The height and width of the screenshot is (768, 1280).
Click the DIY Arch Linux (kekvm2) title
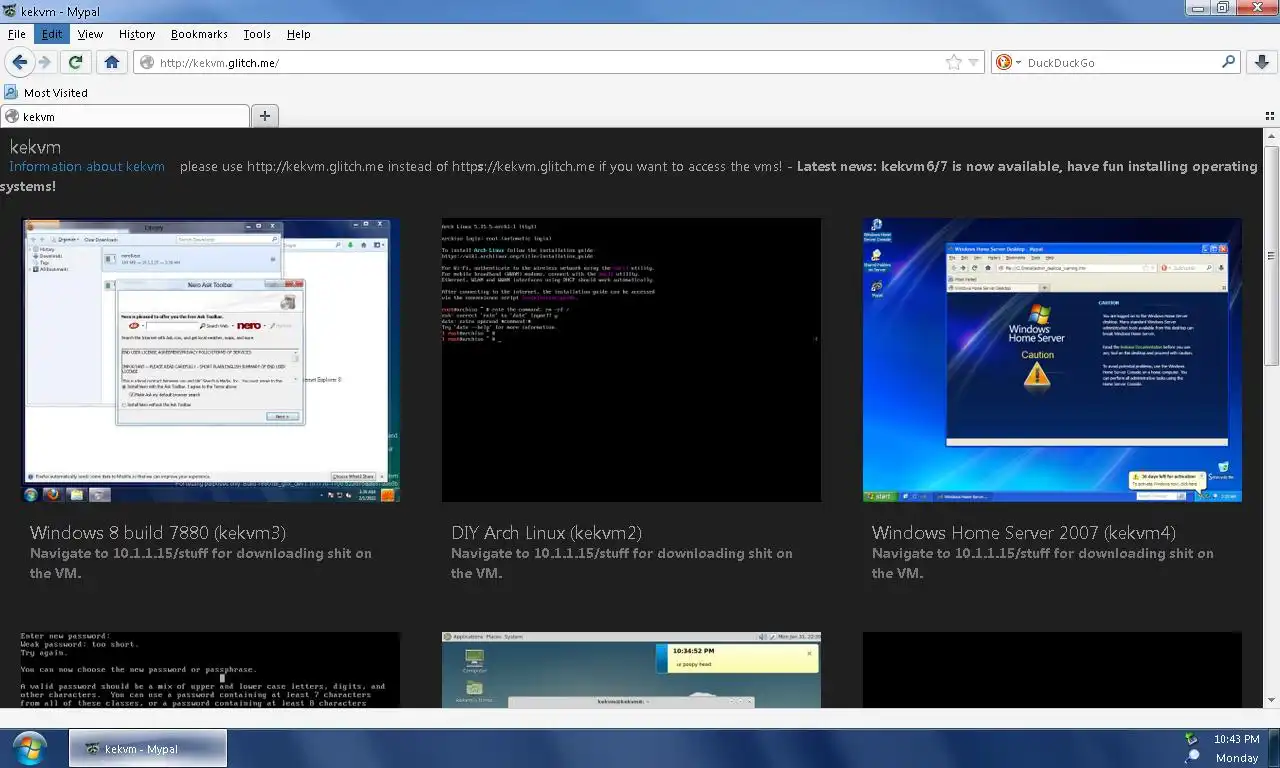[547, 533]
